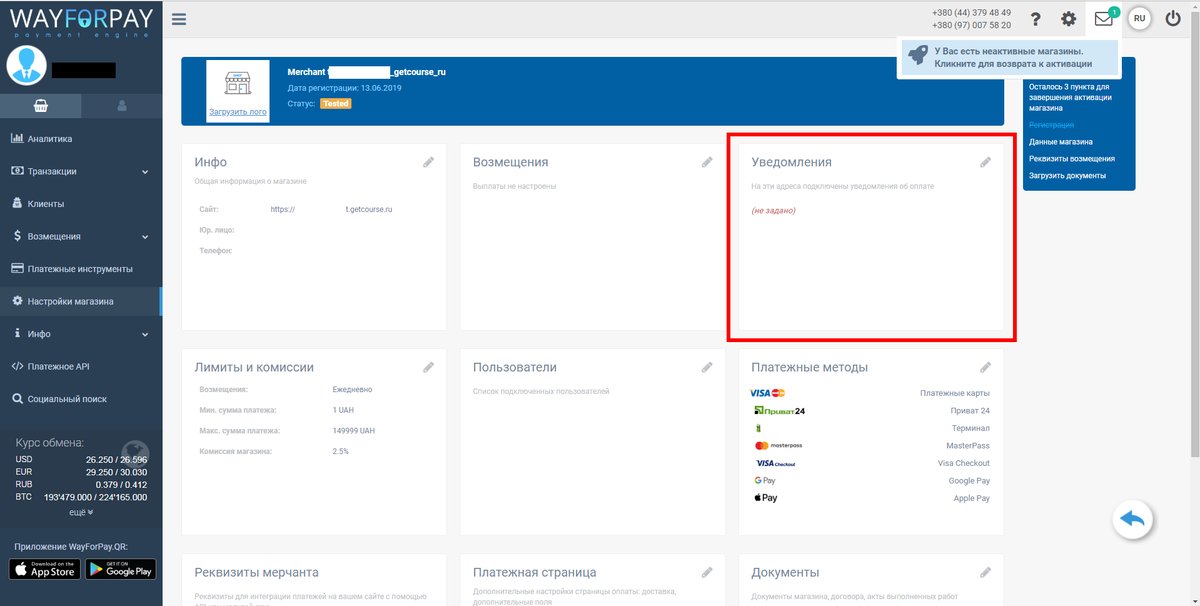Click the 1 UAH min payment value
The height and width of the screenshot is (606, 1200).
[343, 410]
